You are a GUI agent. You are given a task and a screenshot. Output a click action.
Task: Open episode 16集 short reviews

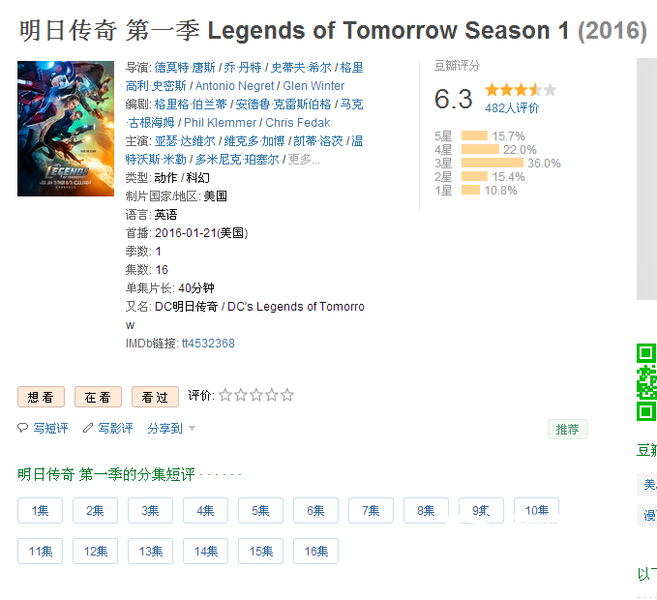(x=316, y=551)
